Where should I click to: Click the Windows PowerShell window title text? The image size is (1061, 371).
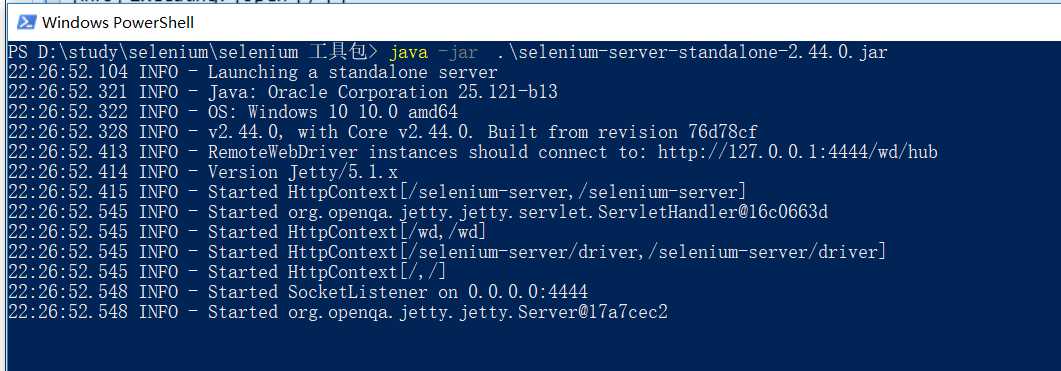(118, 22)
